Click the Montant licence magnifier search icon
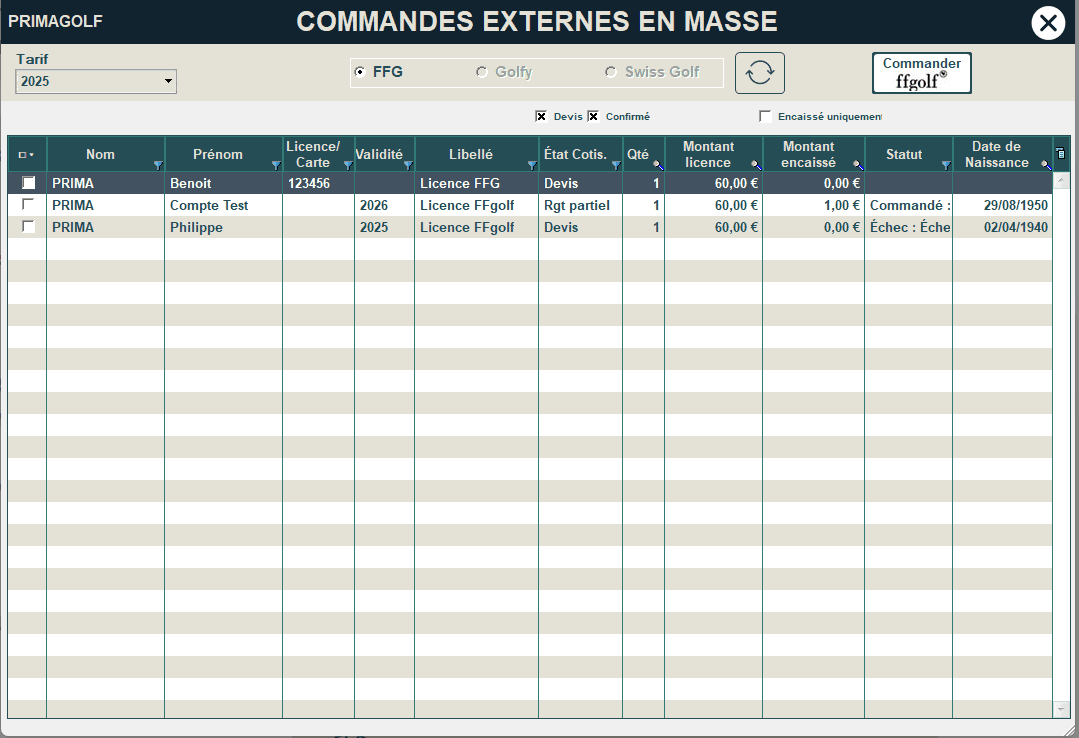Image resolution: width=1079 pixels, height=738 pixels. pos(756,165)
